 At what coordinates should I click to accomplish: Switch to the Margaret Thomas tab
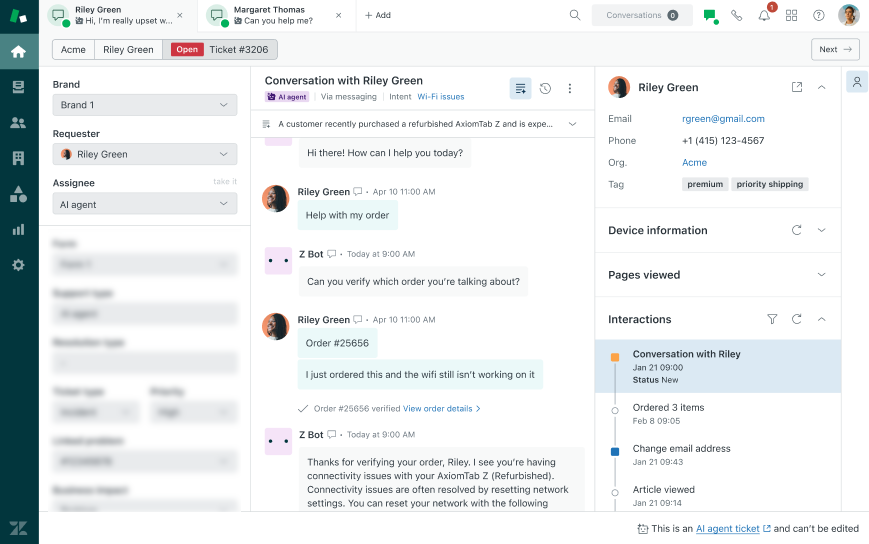[x=272, y=15]
